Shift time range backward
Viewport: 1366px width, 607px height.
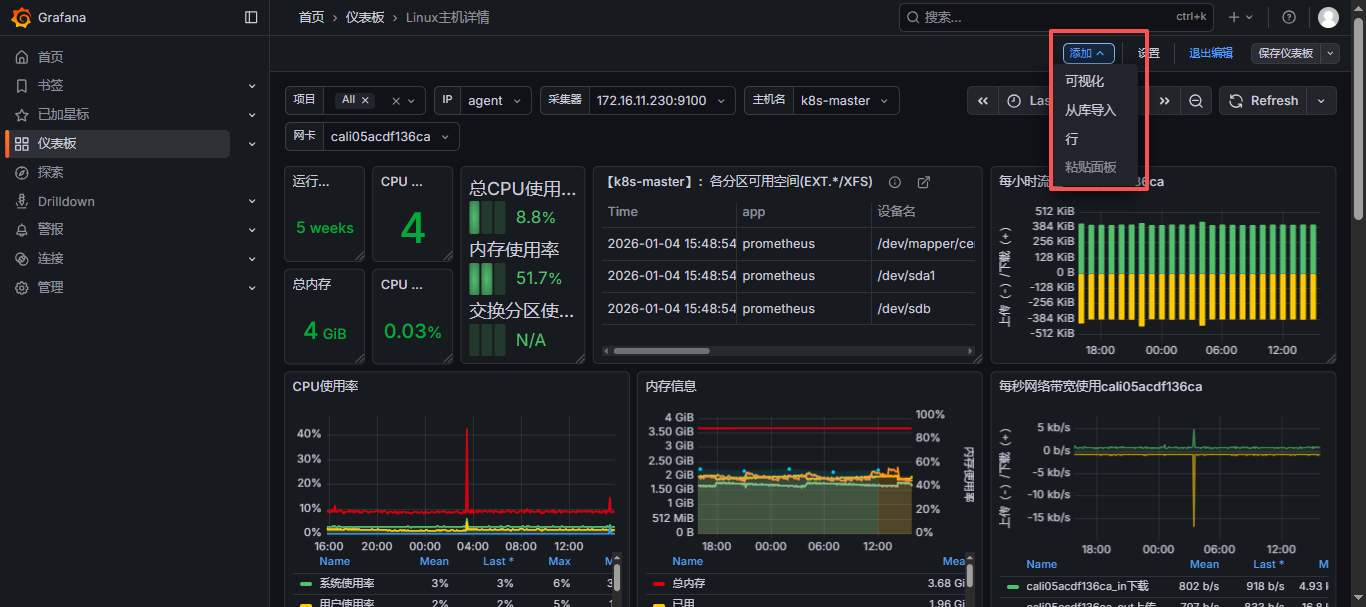click(x=983, y=100)
